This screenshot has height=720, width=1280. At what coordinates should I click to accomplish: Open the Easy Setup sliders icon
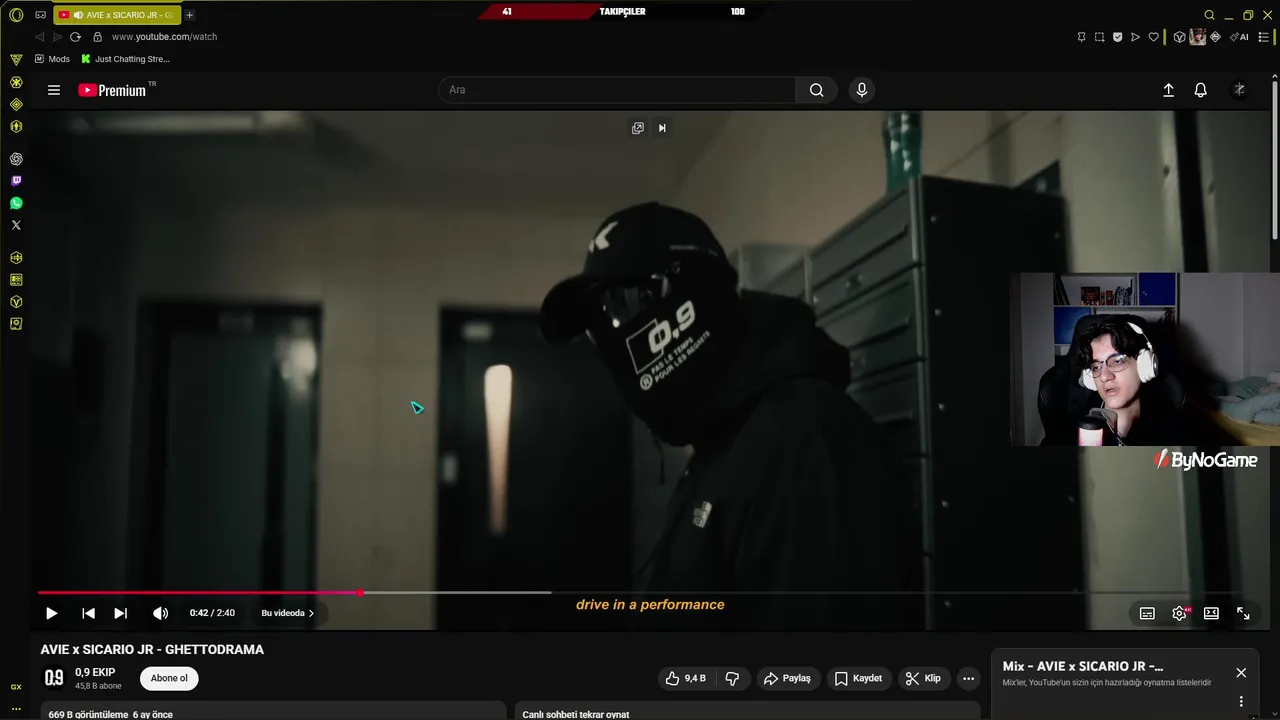pyautogui.click(x=1264, y=37)
